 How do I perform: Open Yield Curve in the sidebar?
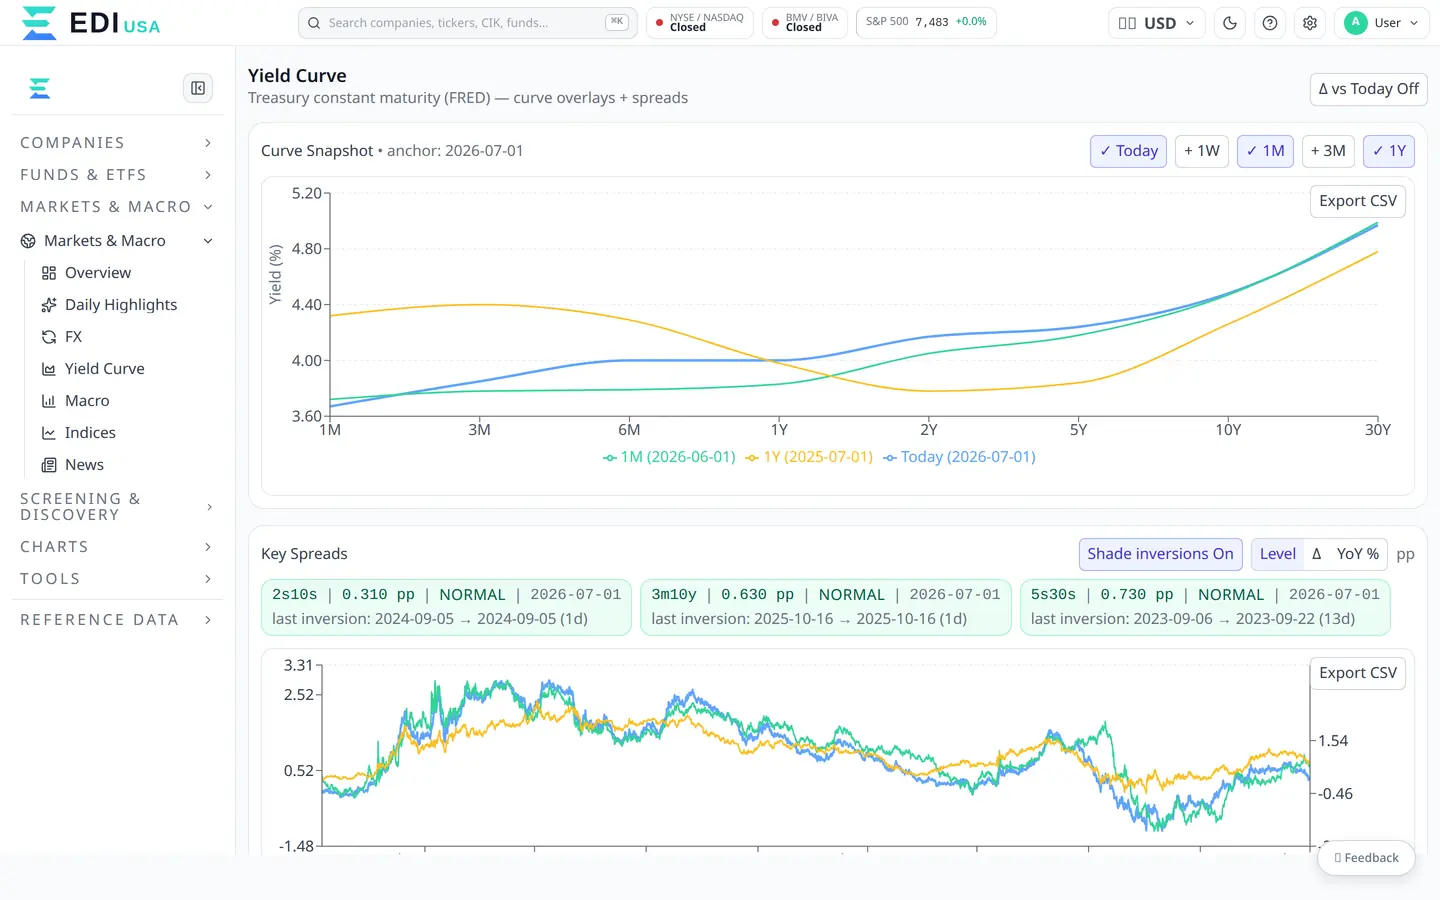click(x=104, y=369)
